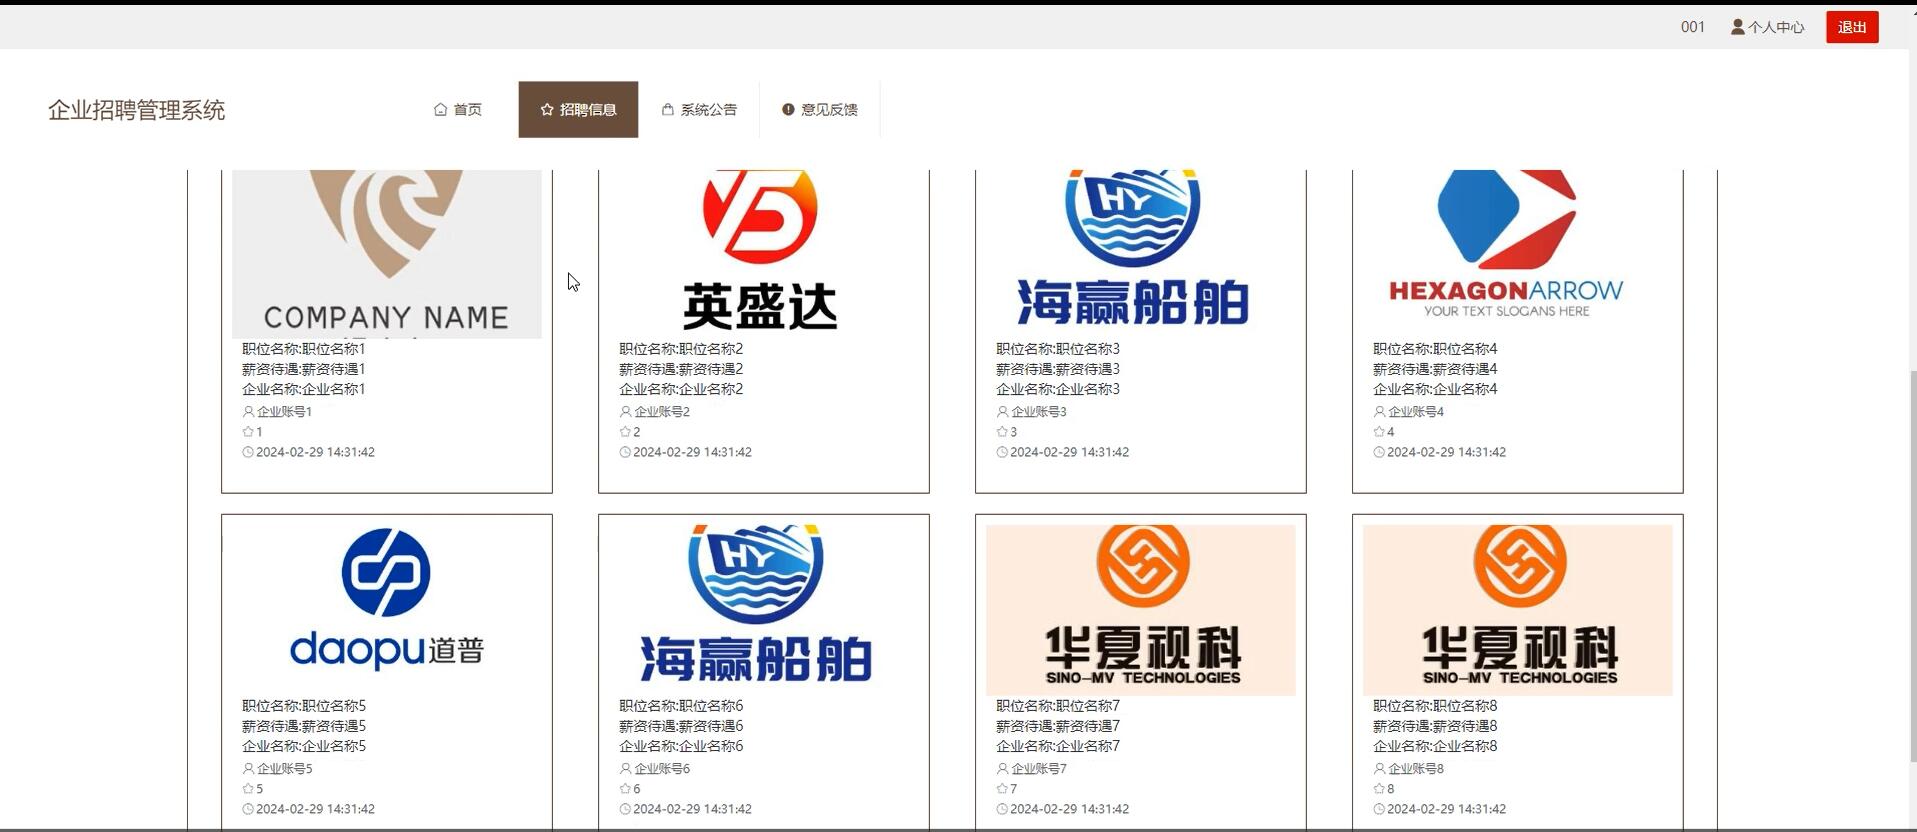The image size is (1917, 832).
Task: Click the user icon beside 企业账号3
Action: pyautogui.click(x=1002, y=411)
